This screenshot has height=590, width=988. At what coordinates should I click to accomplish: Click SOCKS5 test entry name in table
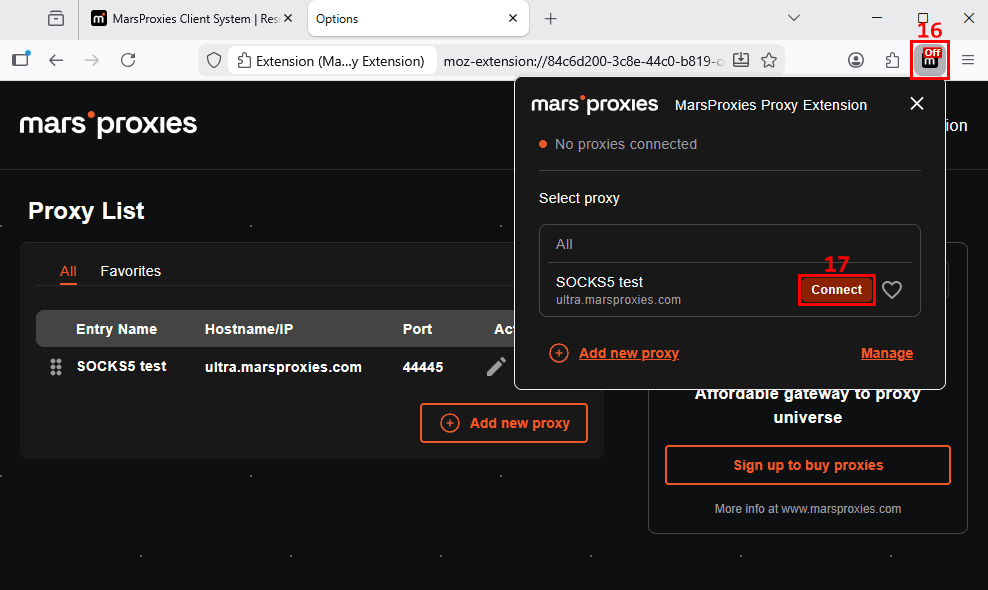click(x=122, y=366)
